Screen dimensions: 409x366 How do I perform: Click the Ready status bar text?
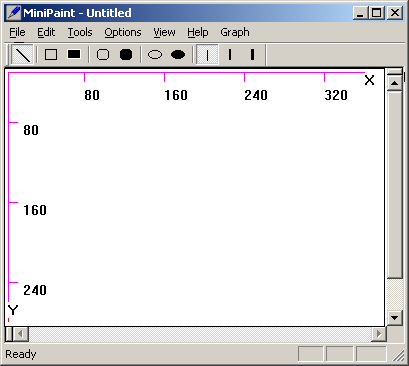point(21,354)
